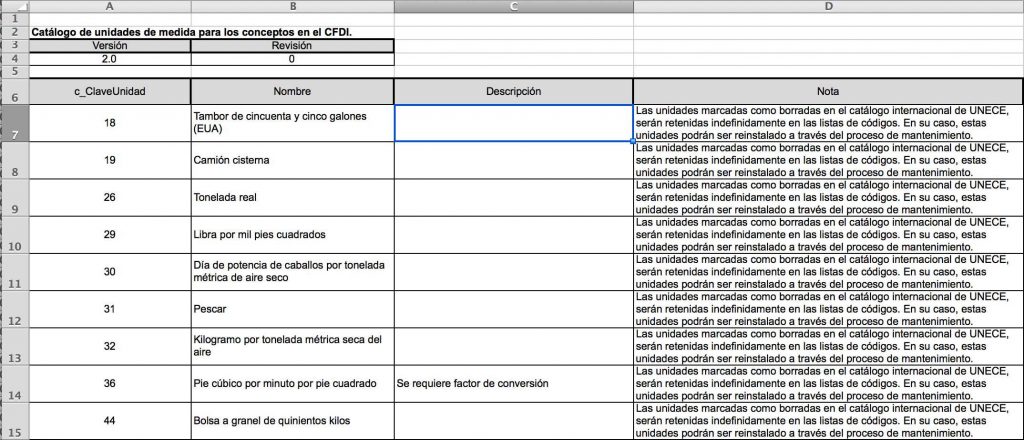This screenshot has height=440, width=1024.
Task: Select the highlighted column C header
Action: tap(513, 7)
